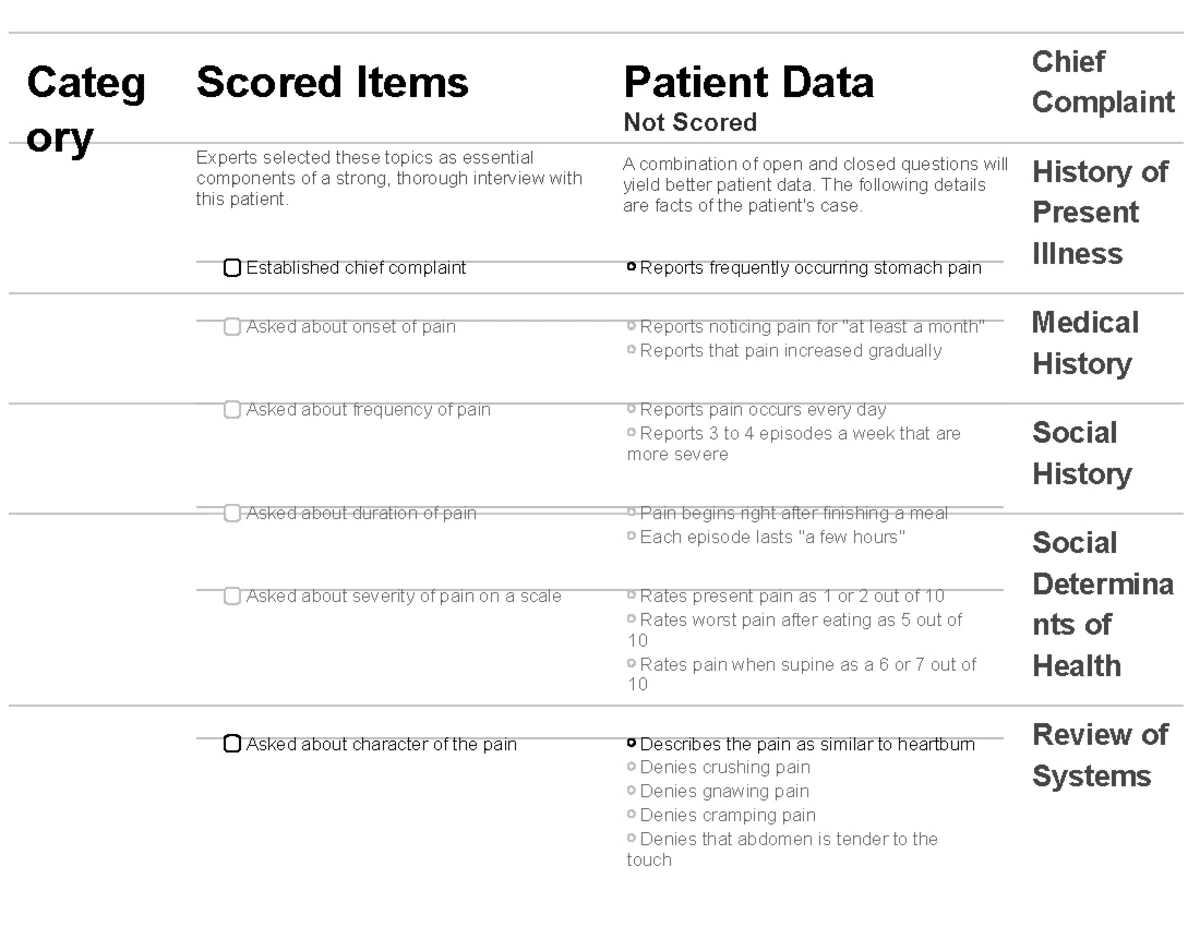Click the Patient Data column heading
Viewport: 1200px width, 927px height.
748,83
